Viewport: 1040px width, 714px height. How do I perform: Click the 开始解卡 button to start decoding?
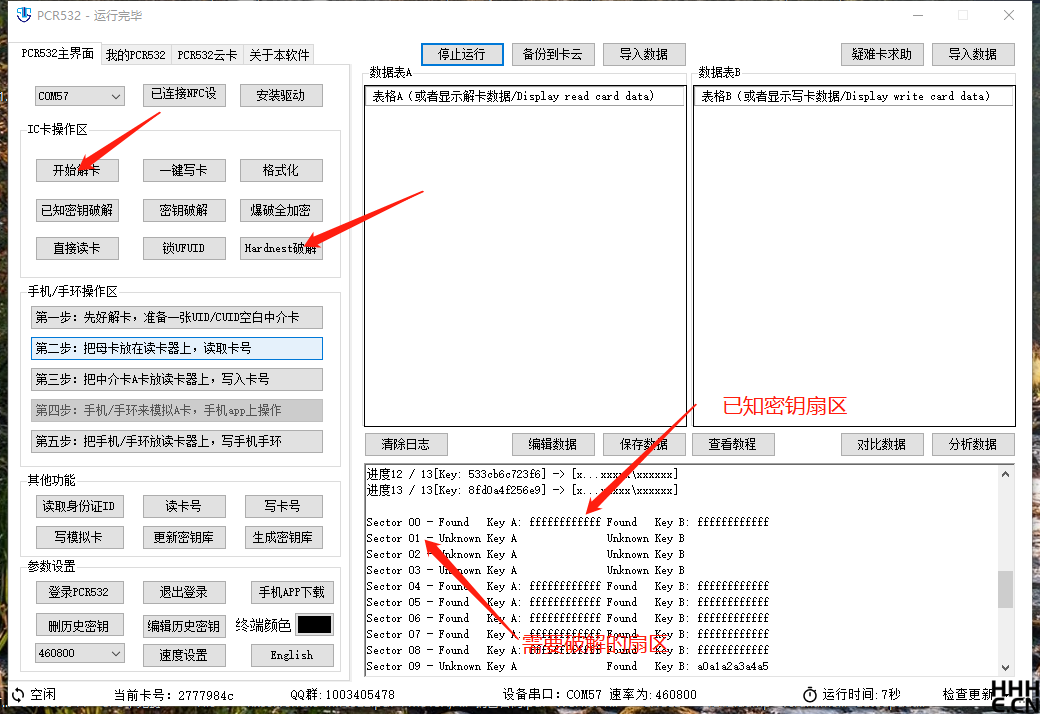click(x=77, y=170)
